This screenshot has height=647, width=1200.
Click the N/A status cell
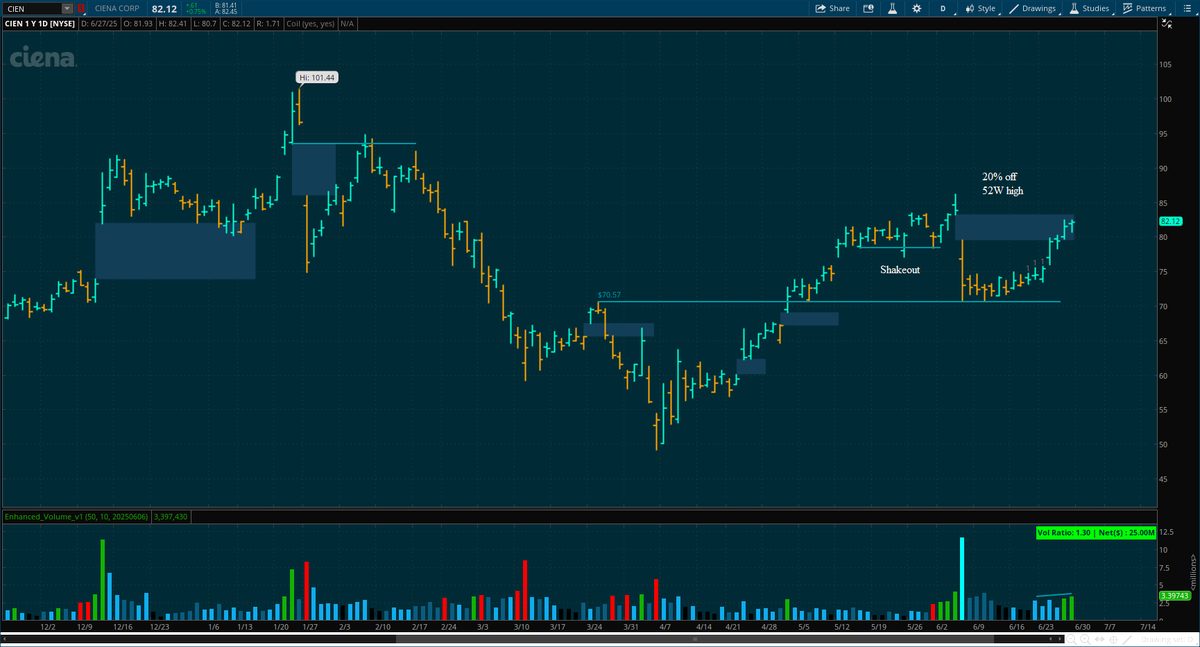pos(346,22)
